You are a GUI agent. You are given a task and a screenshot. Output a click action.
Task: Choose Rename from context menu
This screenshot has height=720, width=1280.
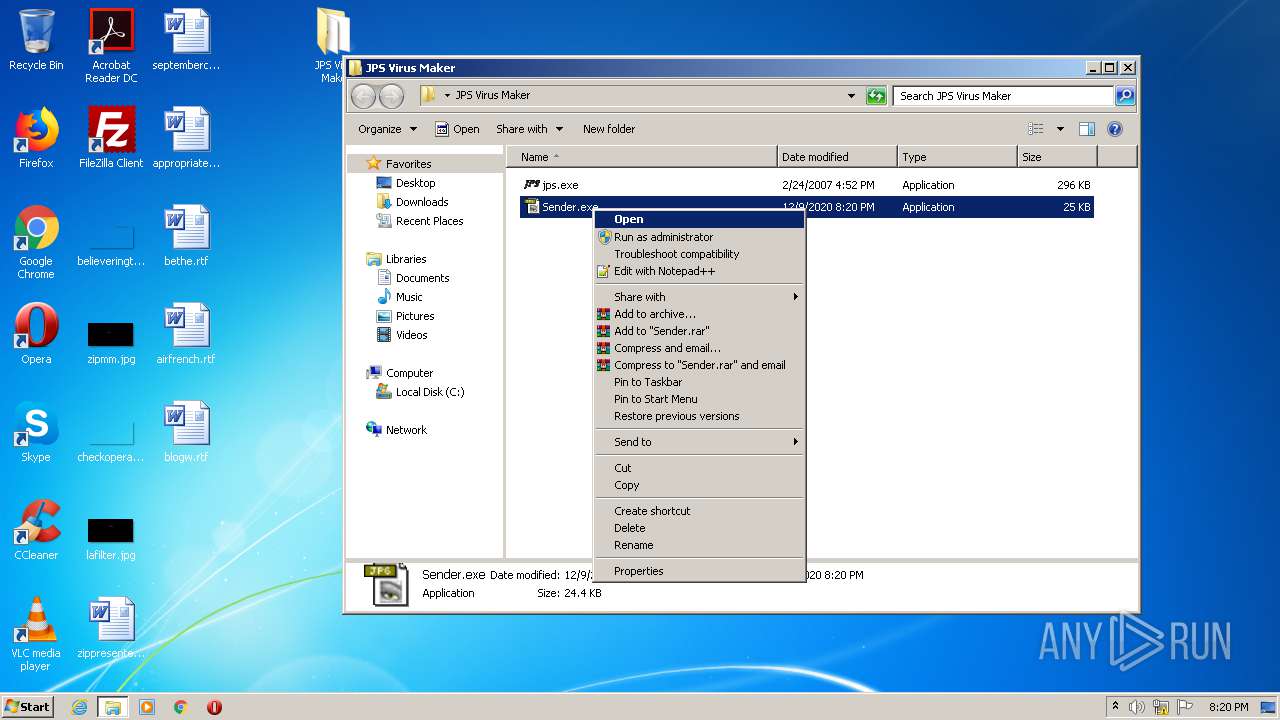coord(700,545)
